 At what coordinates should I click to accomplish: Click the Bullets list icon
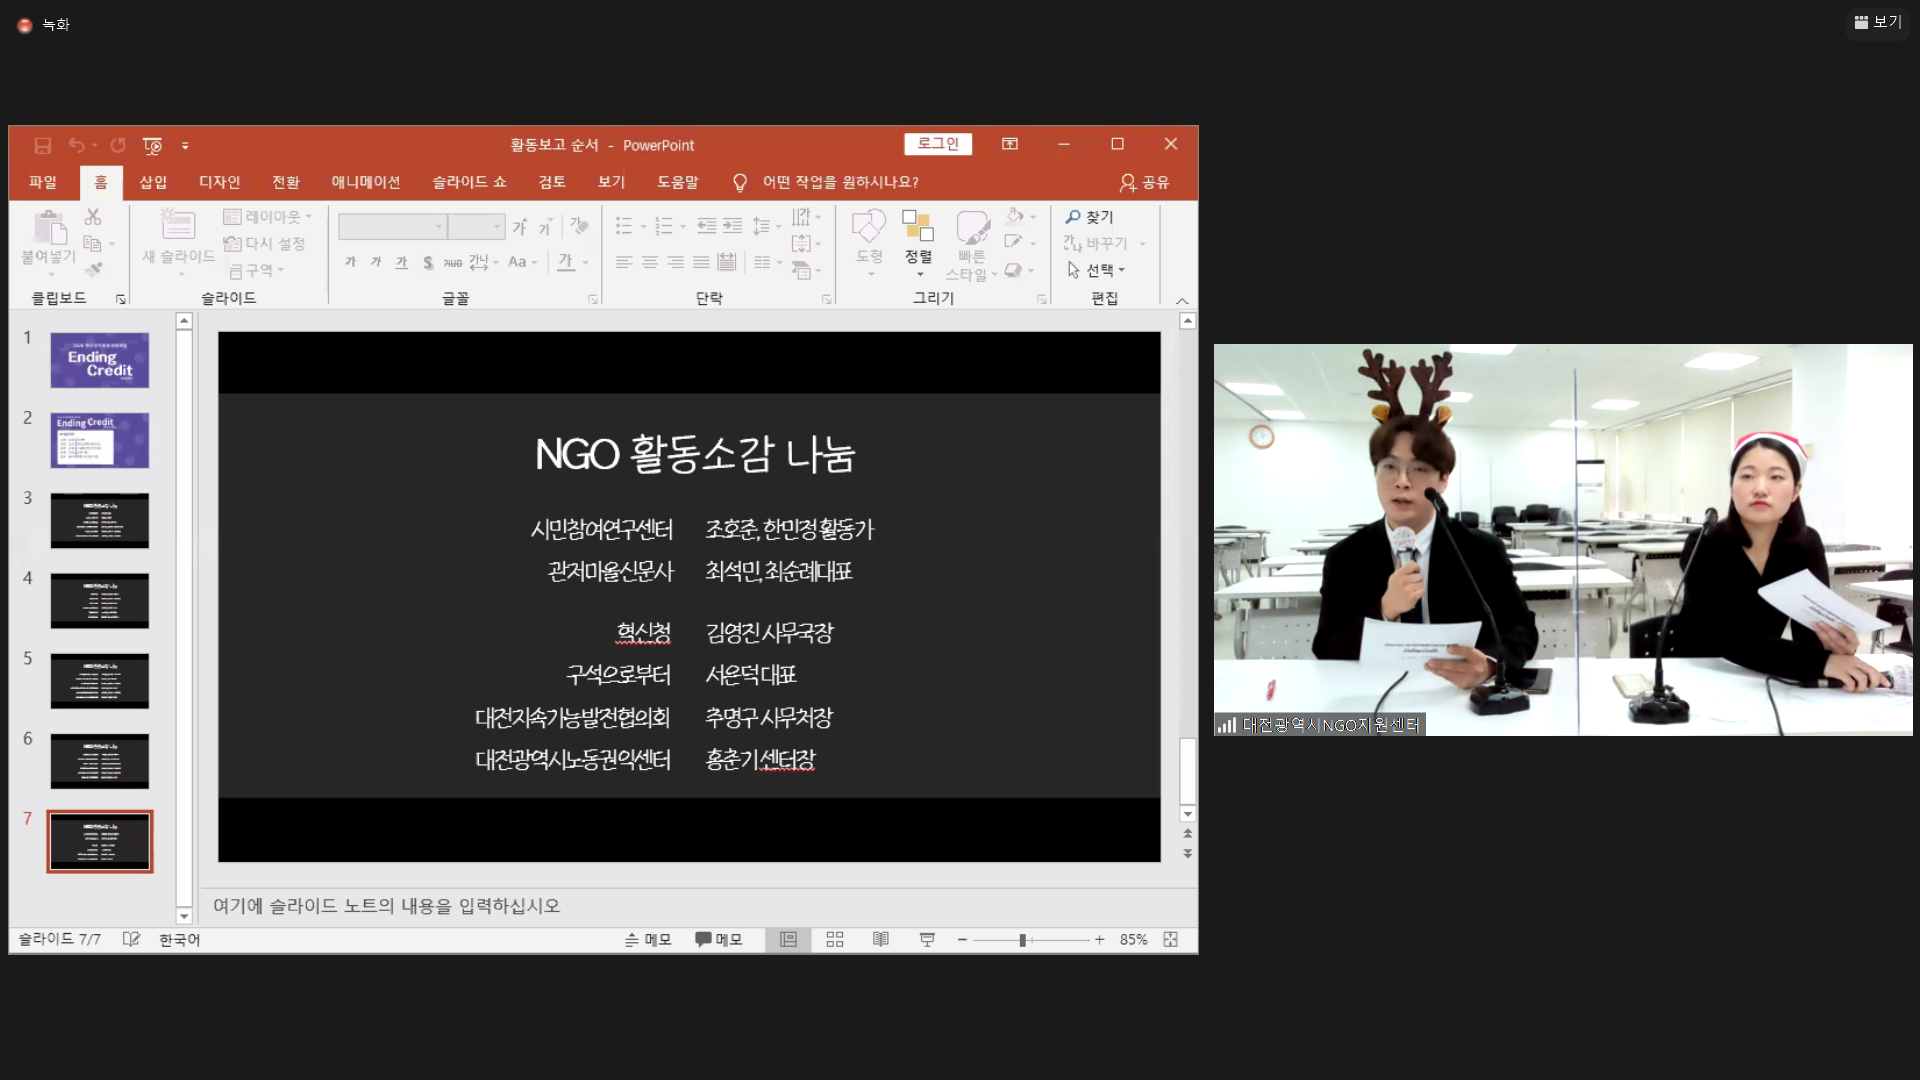[624, 226]
